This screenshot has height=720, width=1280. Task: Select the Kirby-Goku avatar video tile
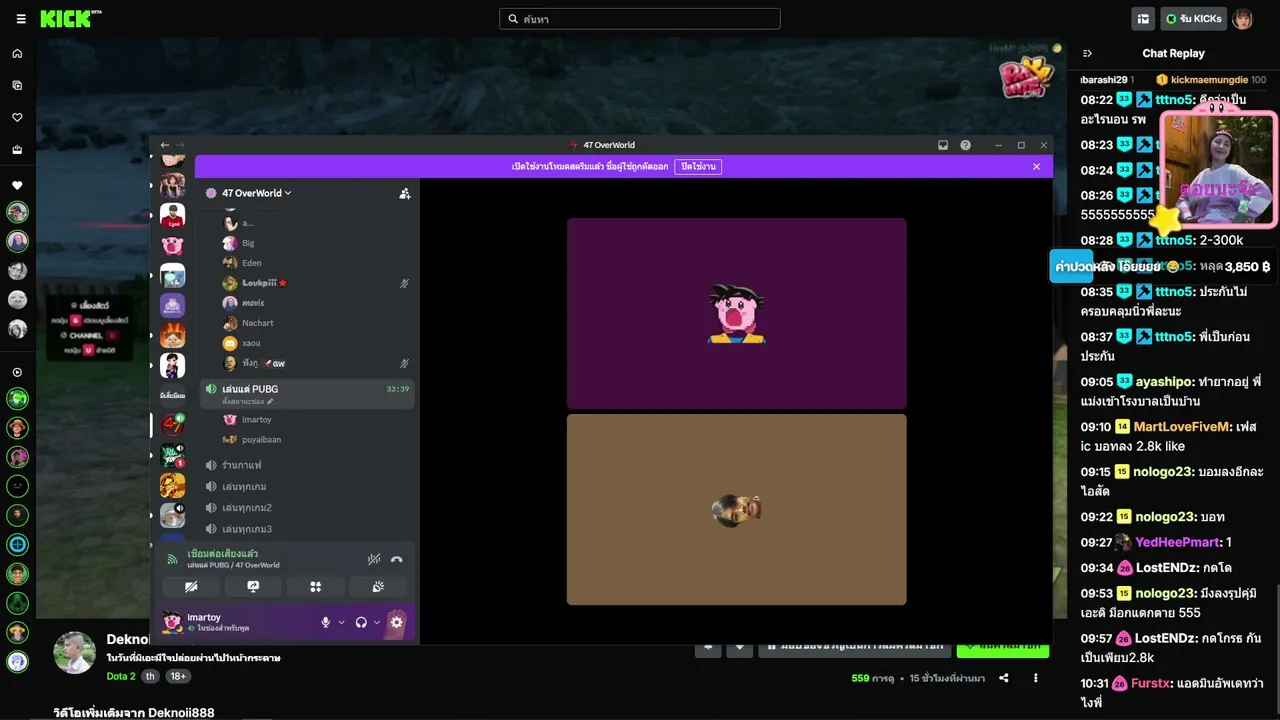[737, 313]
